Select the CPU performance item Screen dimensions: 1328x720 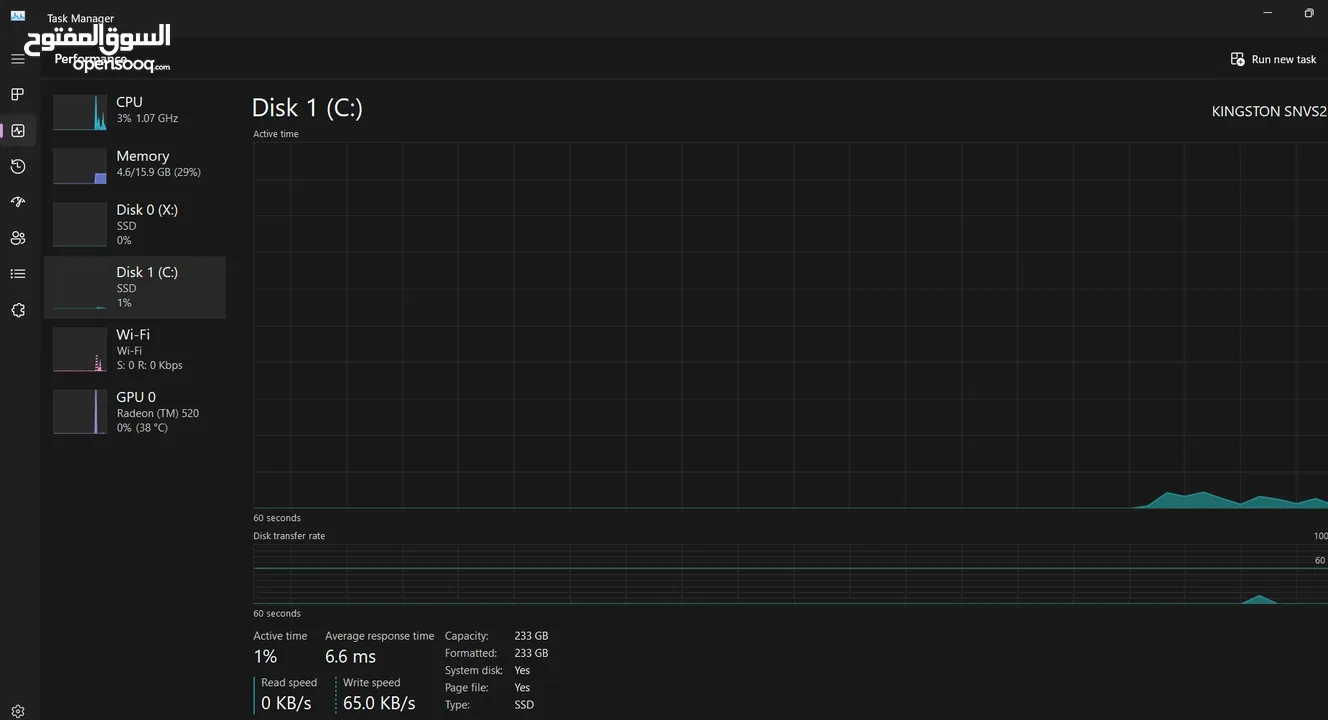[x=134, y=111]
